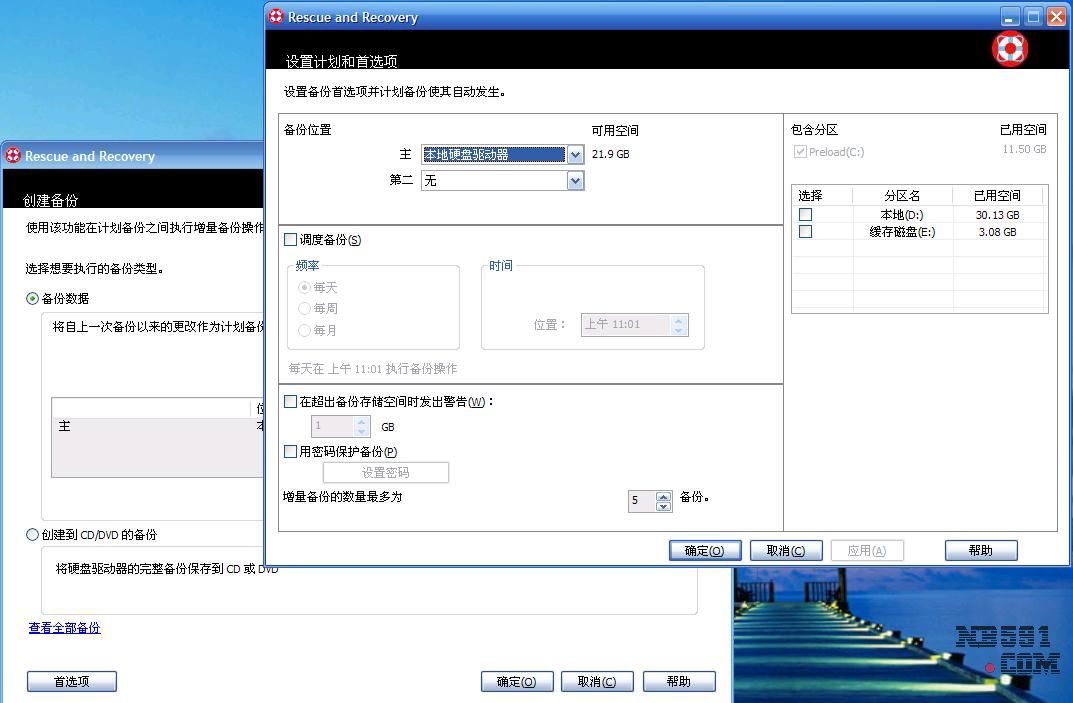The width and height of the screenshot is (1073, 703).
Task: Click the background window title bar icon
Action: point(13,155)
